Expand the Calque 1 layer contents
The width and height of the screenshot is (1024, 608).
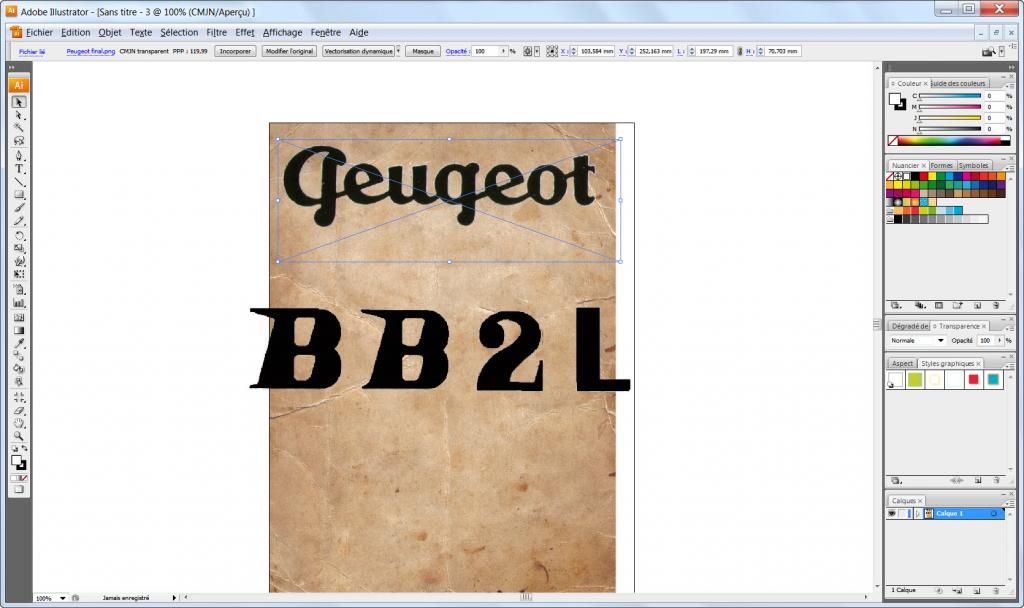click(x=918, y=514)
